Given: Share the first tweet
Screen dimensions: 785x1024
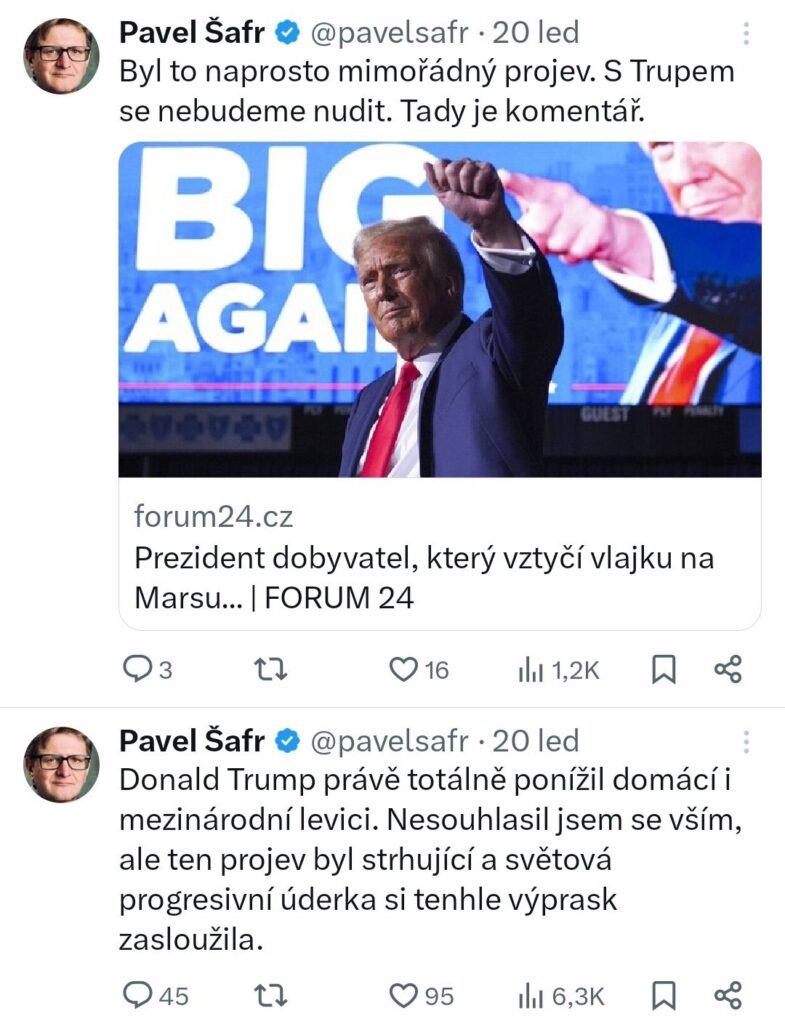Looking at the screenshot, I should pos(728,670).
